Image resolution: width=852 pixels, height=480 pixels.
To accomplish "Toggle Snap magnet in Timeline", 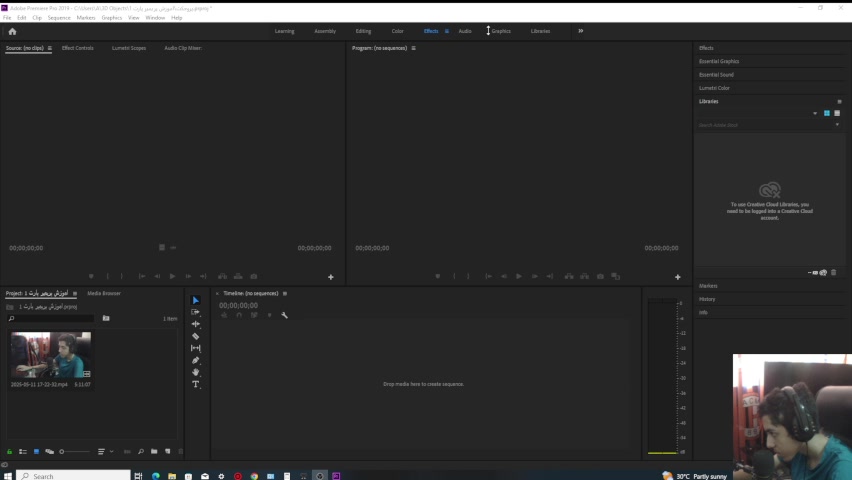I will point(239,315).
